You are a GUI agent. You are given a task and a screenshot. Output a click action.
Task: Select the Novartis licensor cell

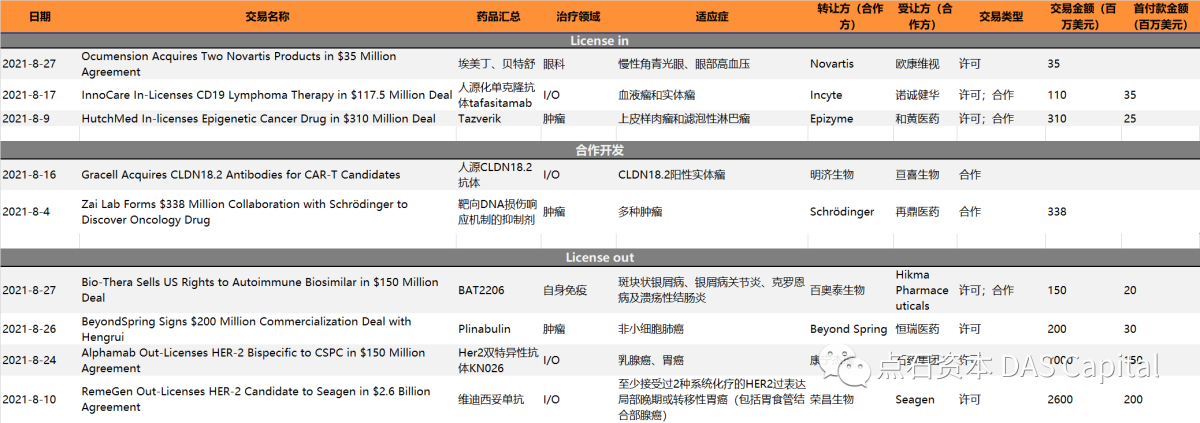(x=832, y=64)
